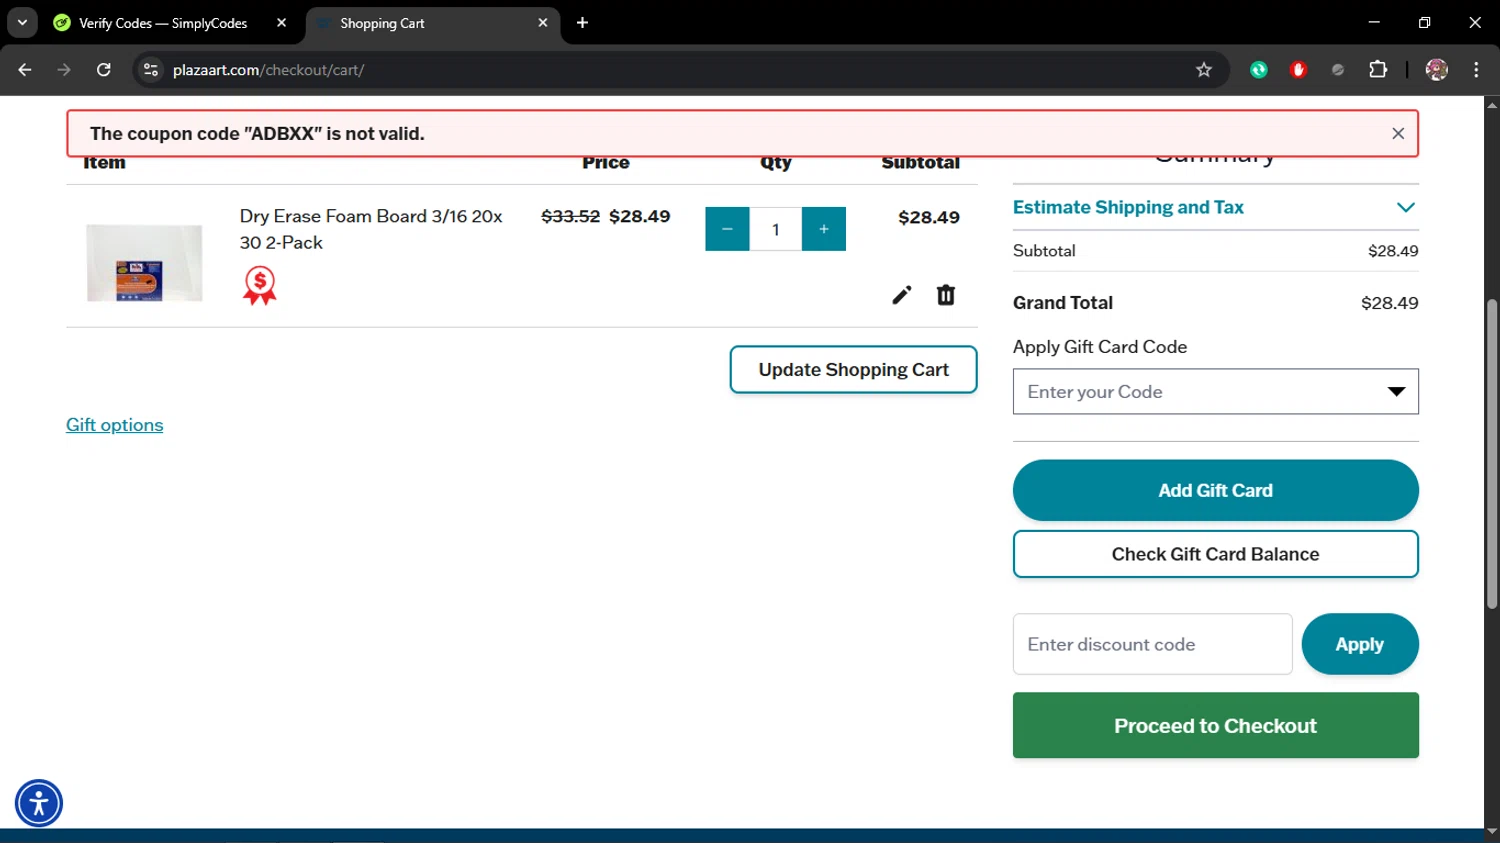Open the browser Extensions puzzle menu
Viewport: 1500px width, 843px height.
pyautogui.click(x=1378, y=70)
